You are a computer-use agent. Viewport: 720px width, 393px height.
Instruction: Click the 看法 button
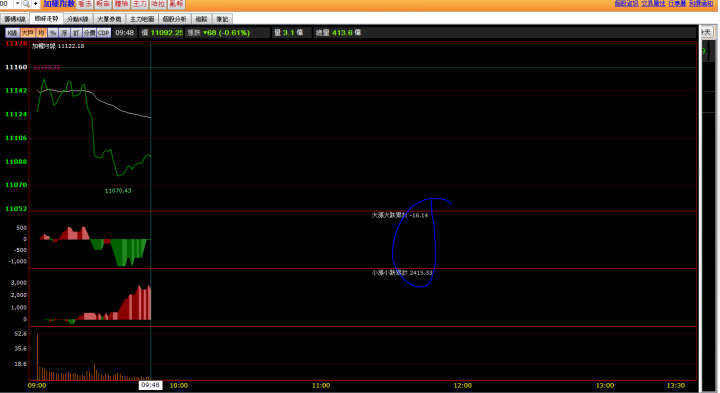coord(84,4)
